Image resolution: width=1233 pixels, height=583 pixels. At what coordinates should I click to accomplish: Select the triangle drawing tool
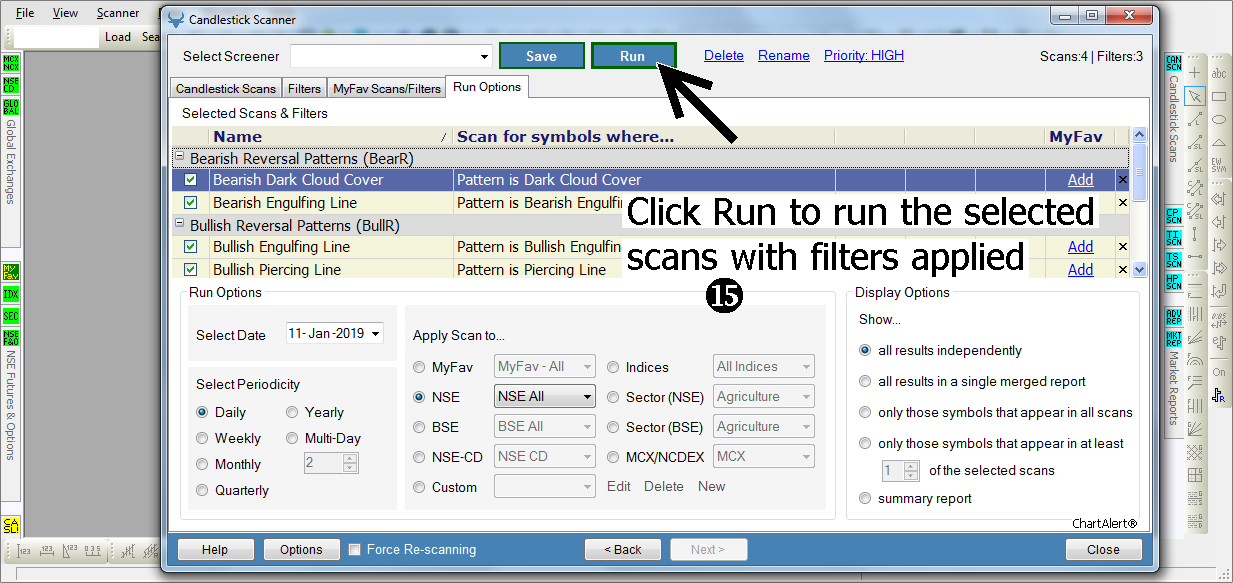pyautogui.click(x=1219, y=142)
